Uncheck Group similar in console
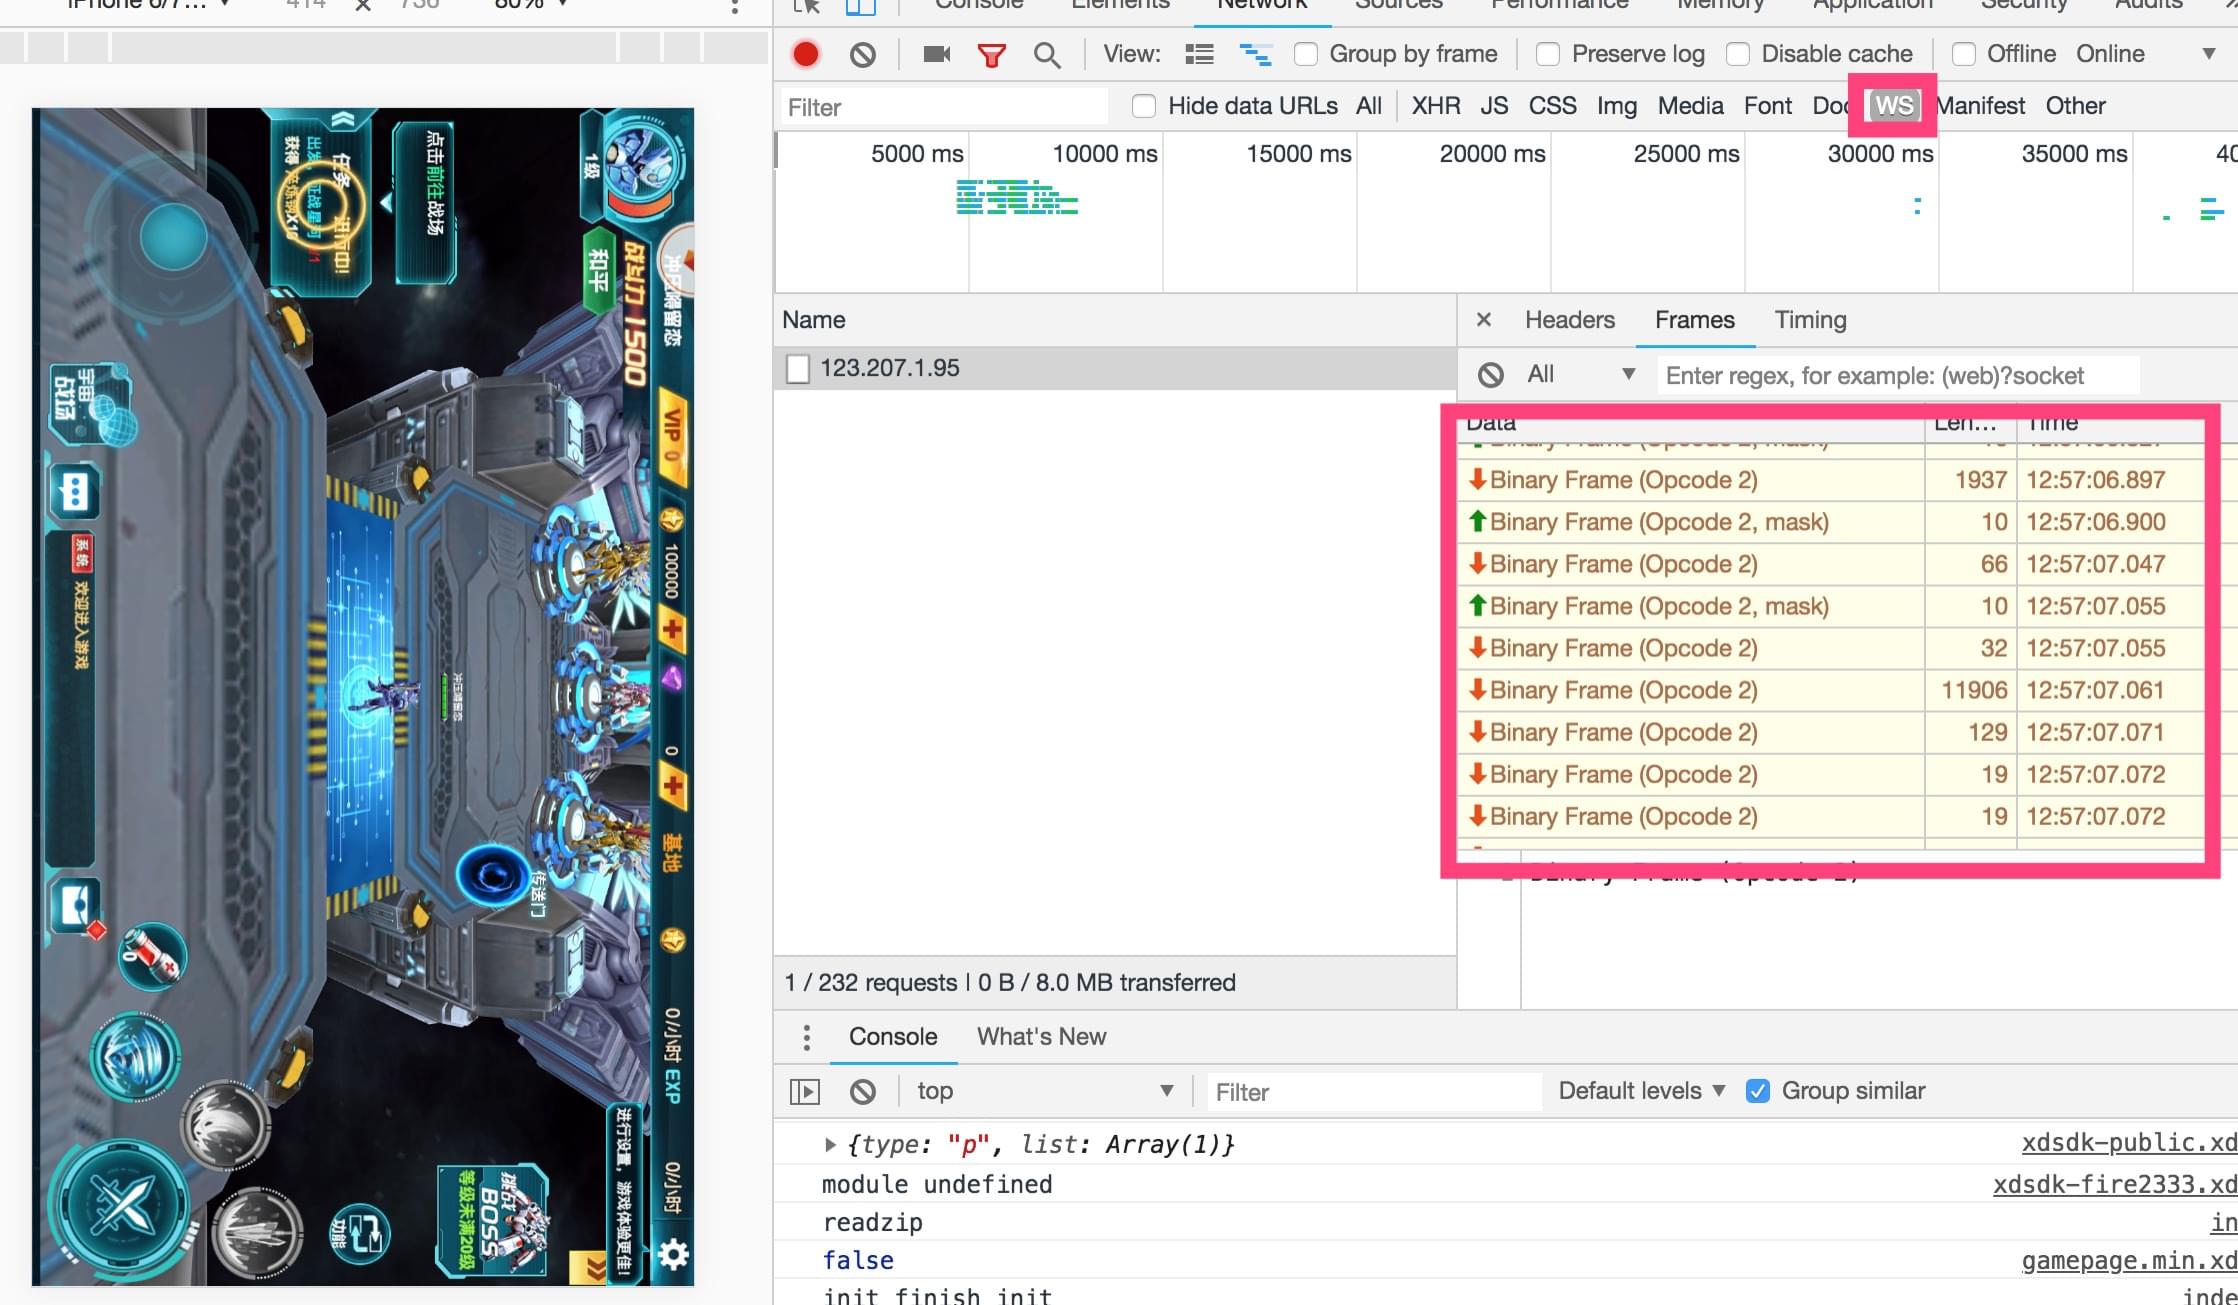This screenshot has height=1305, width=2238. pos(1757,1091)
